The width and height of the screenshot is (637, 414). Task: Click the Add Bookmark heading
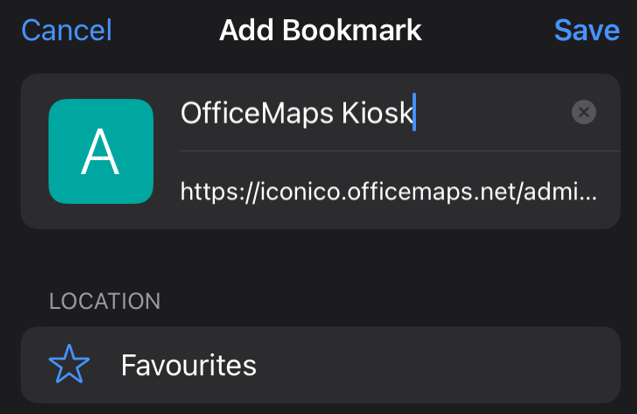[x=320, y=30]
